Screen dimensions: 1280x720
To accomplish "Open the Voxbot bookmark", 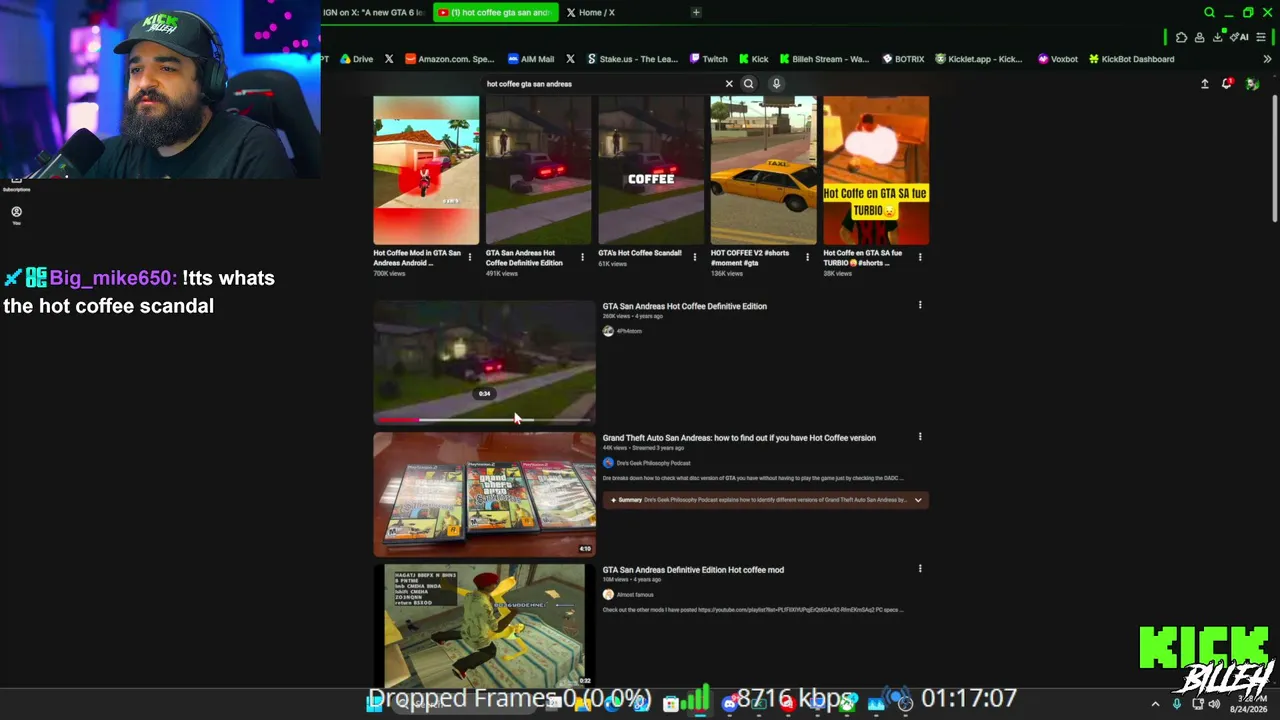I will [x=1058, y=59].
